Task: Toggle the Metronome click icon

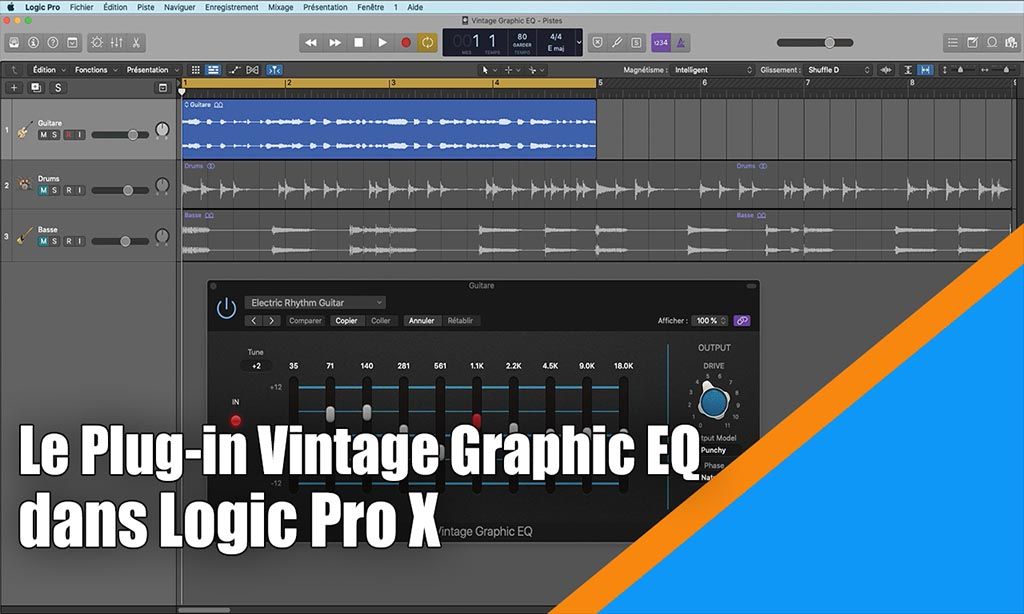Action: [x=680, y=42]
